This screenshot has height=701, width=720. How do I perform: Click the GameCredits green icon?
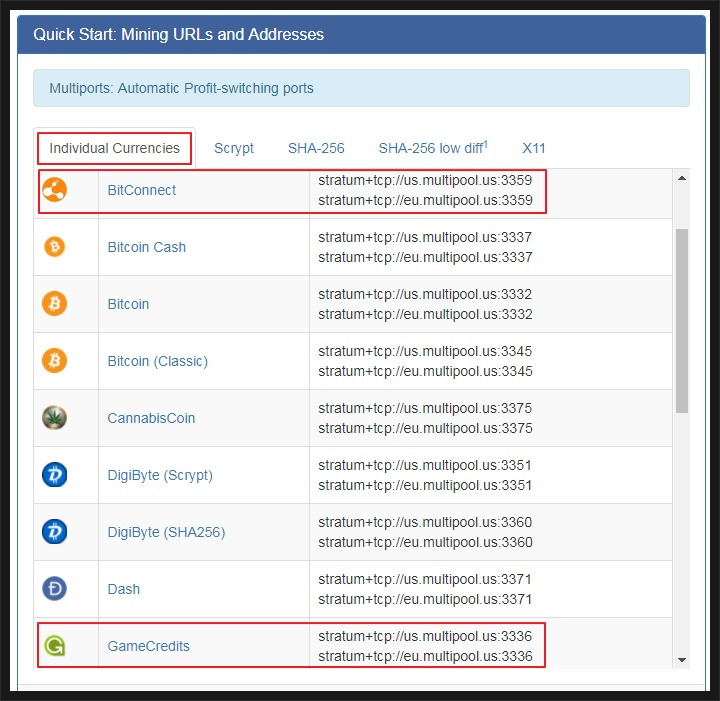(55, 645)
